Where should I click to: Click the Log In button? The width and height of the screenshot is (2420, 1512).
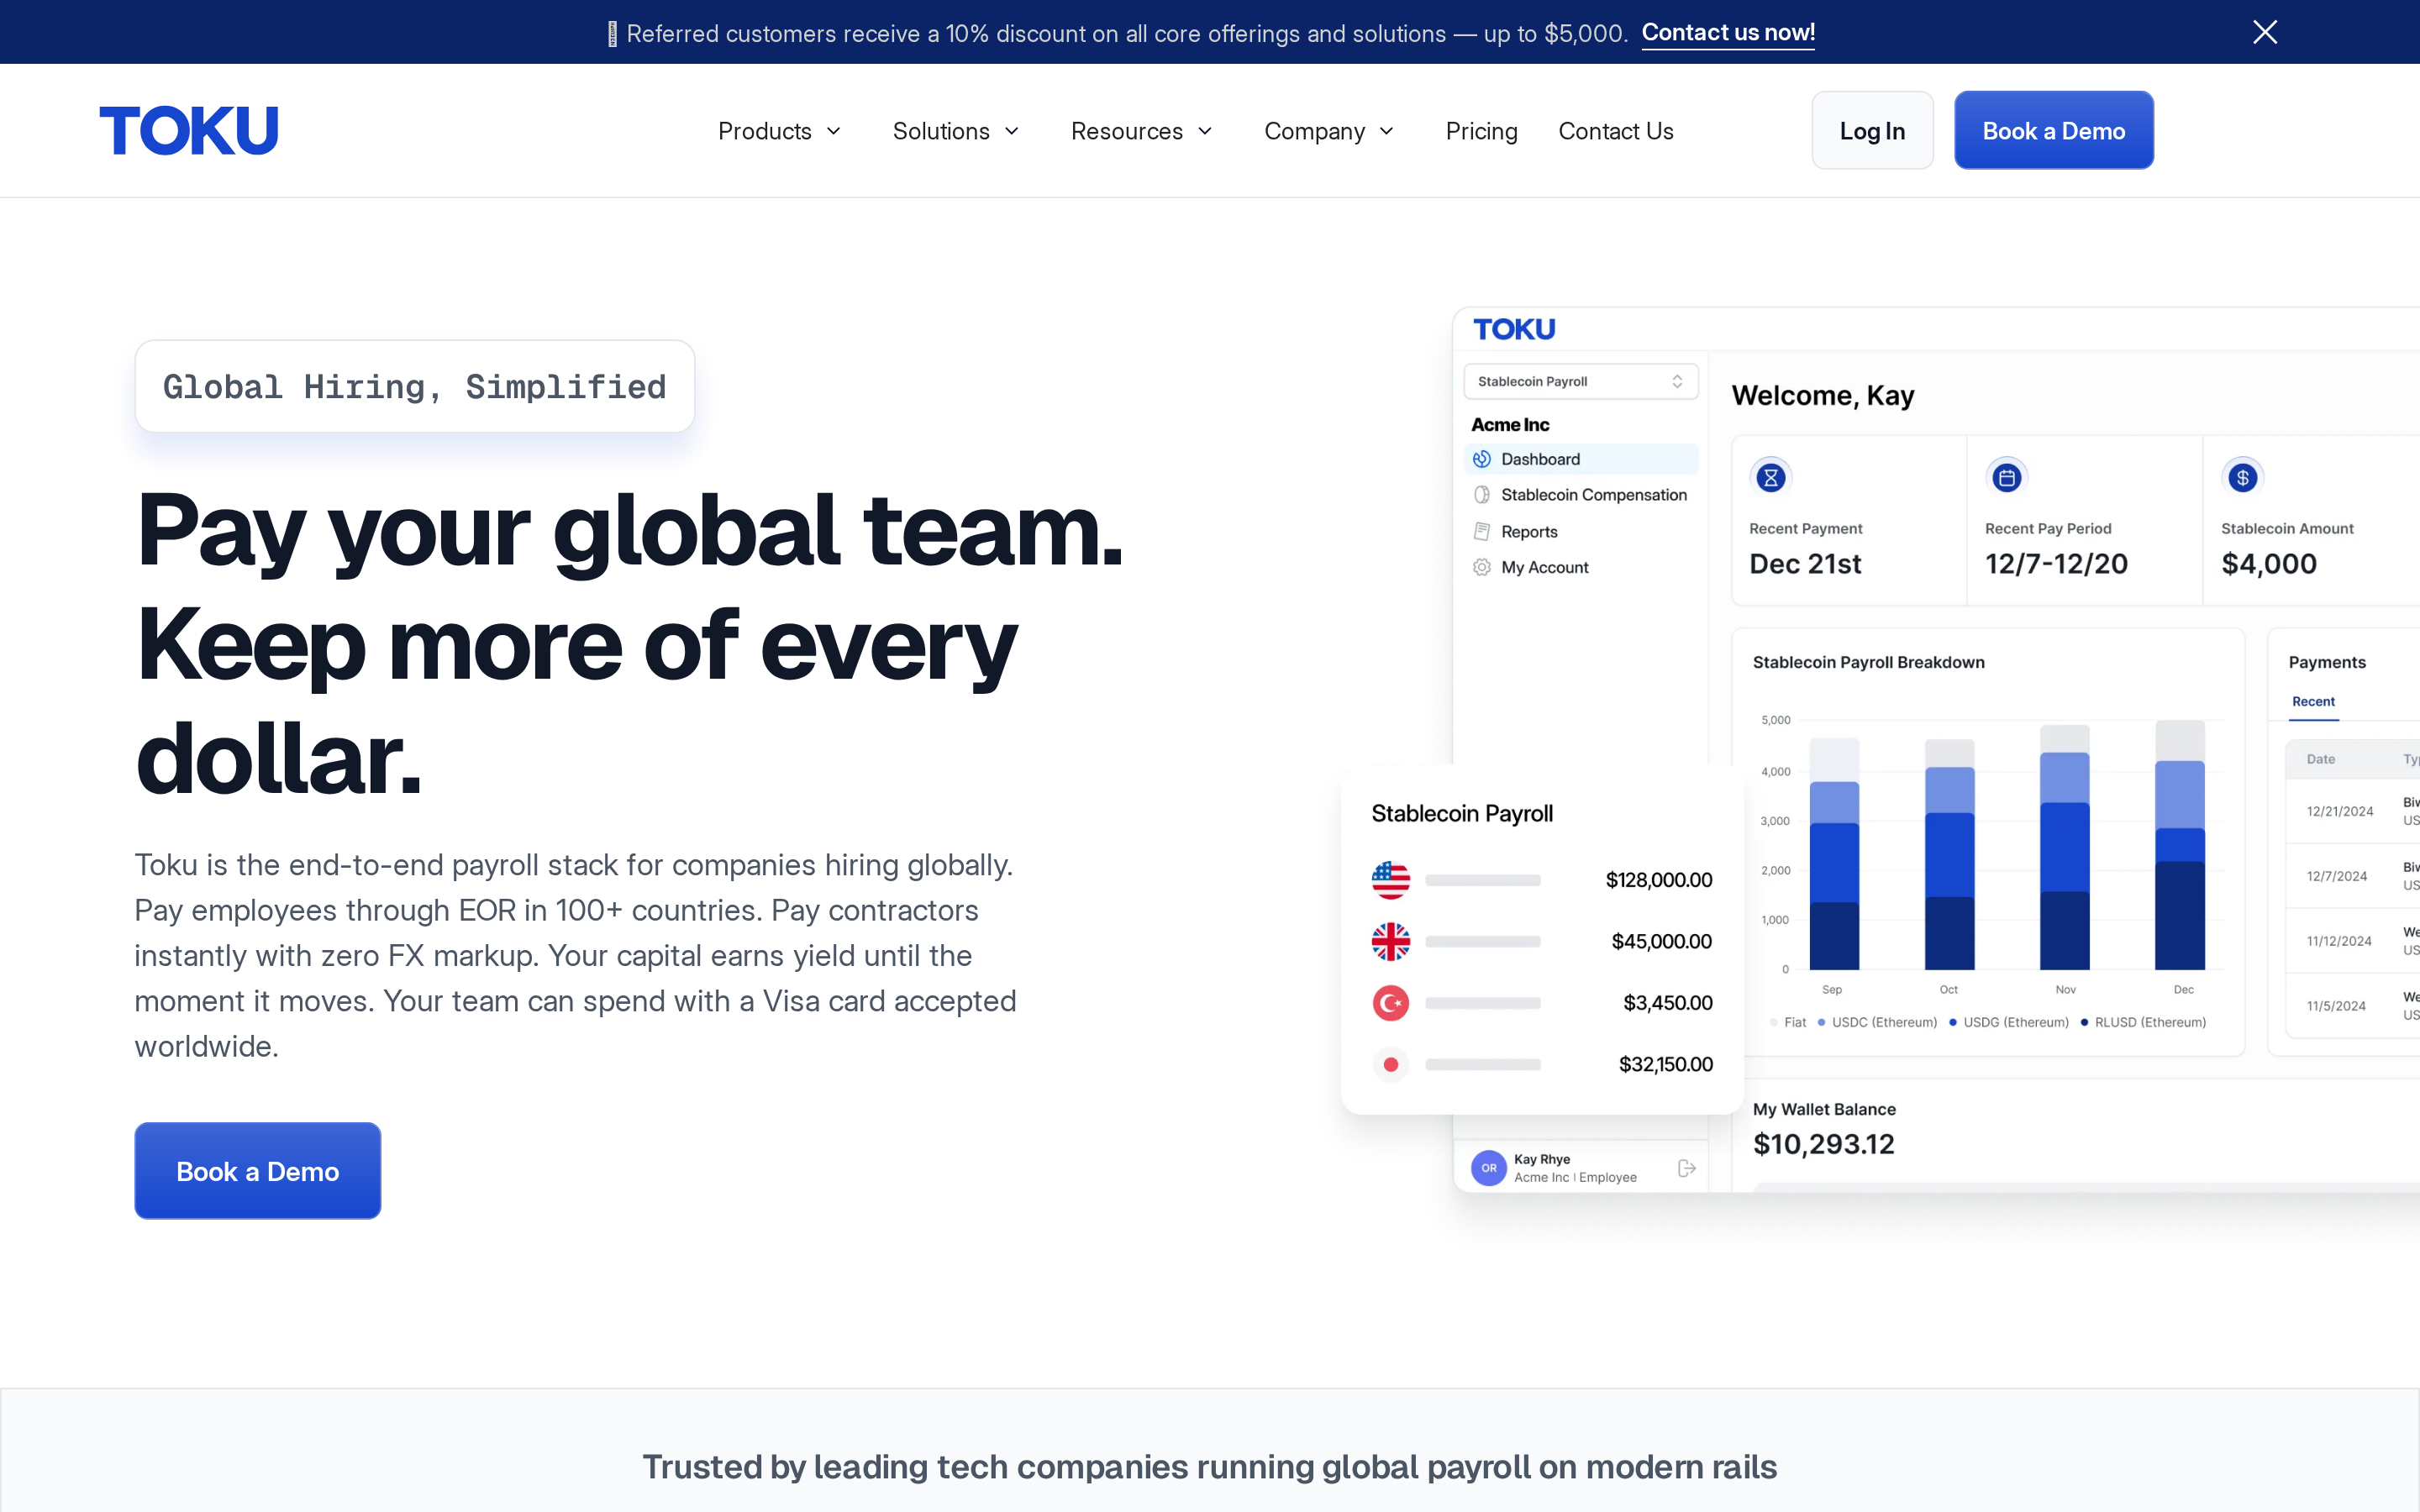(x=1872, y=130)
